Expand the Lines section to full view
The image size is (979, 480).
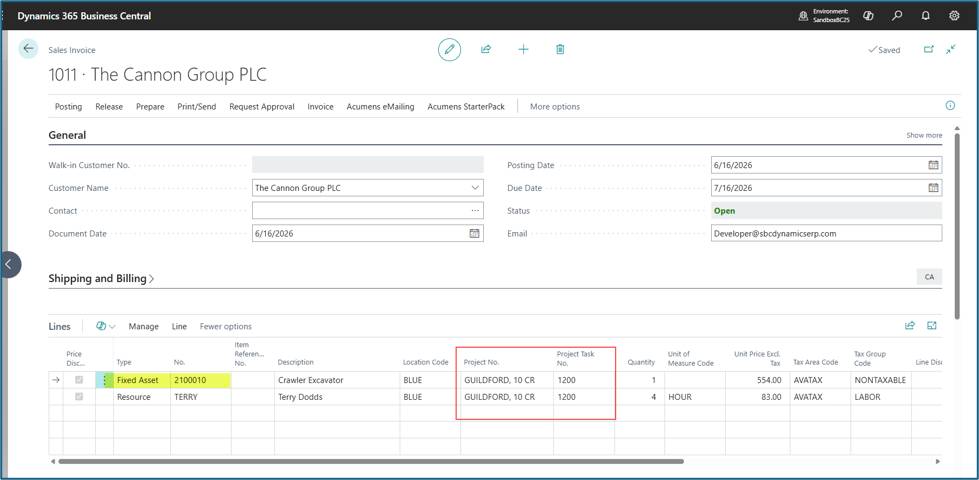(932, 325)
